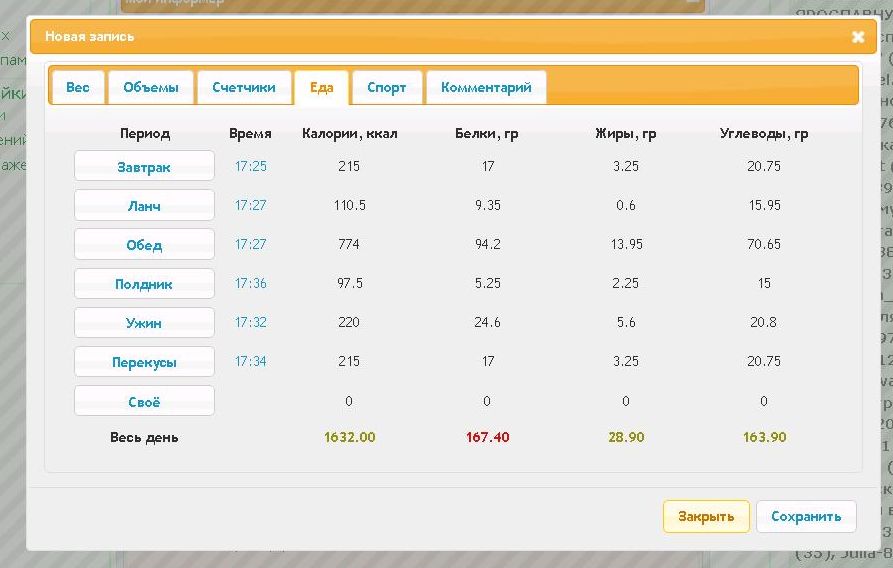Click the Ланч row time 17:27
Viewport: 893px width, 568px height.
point(251,205)
